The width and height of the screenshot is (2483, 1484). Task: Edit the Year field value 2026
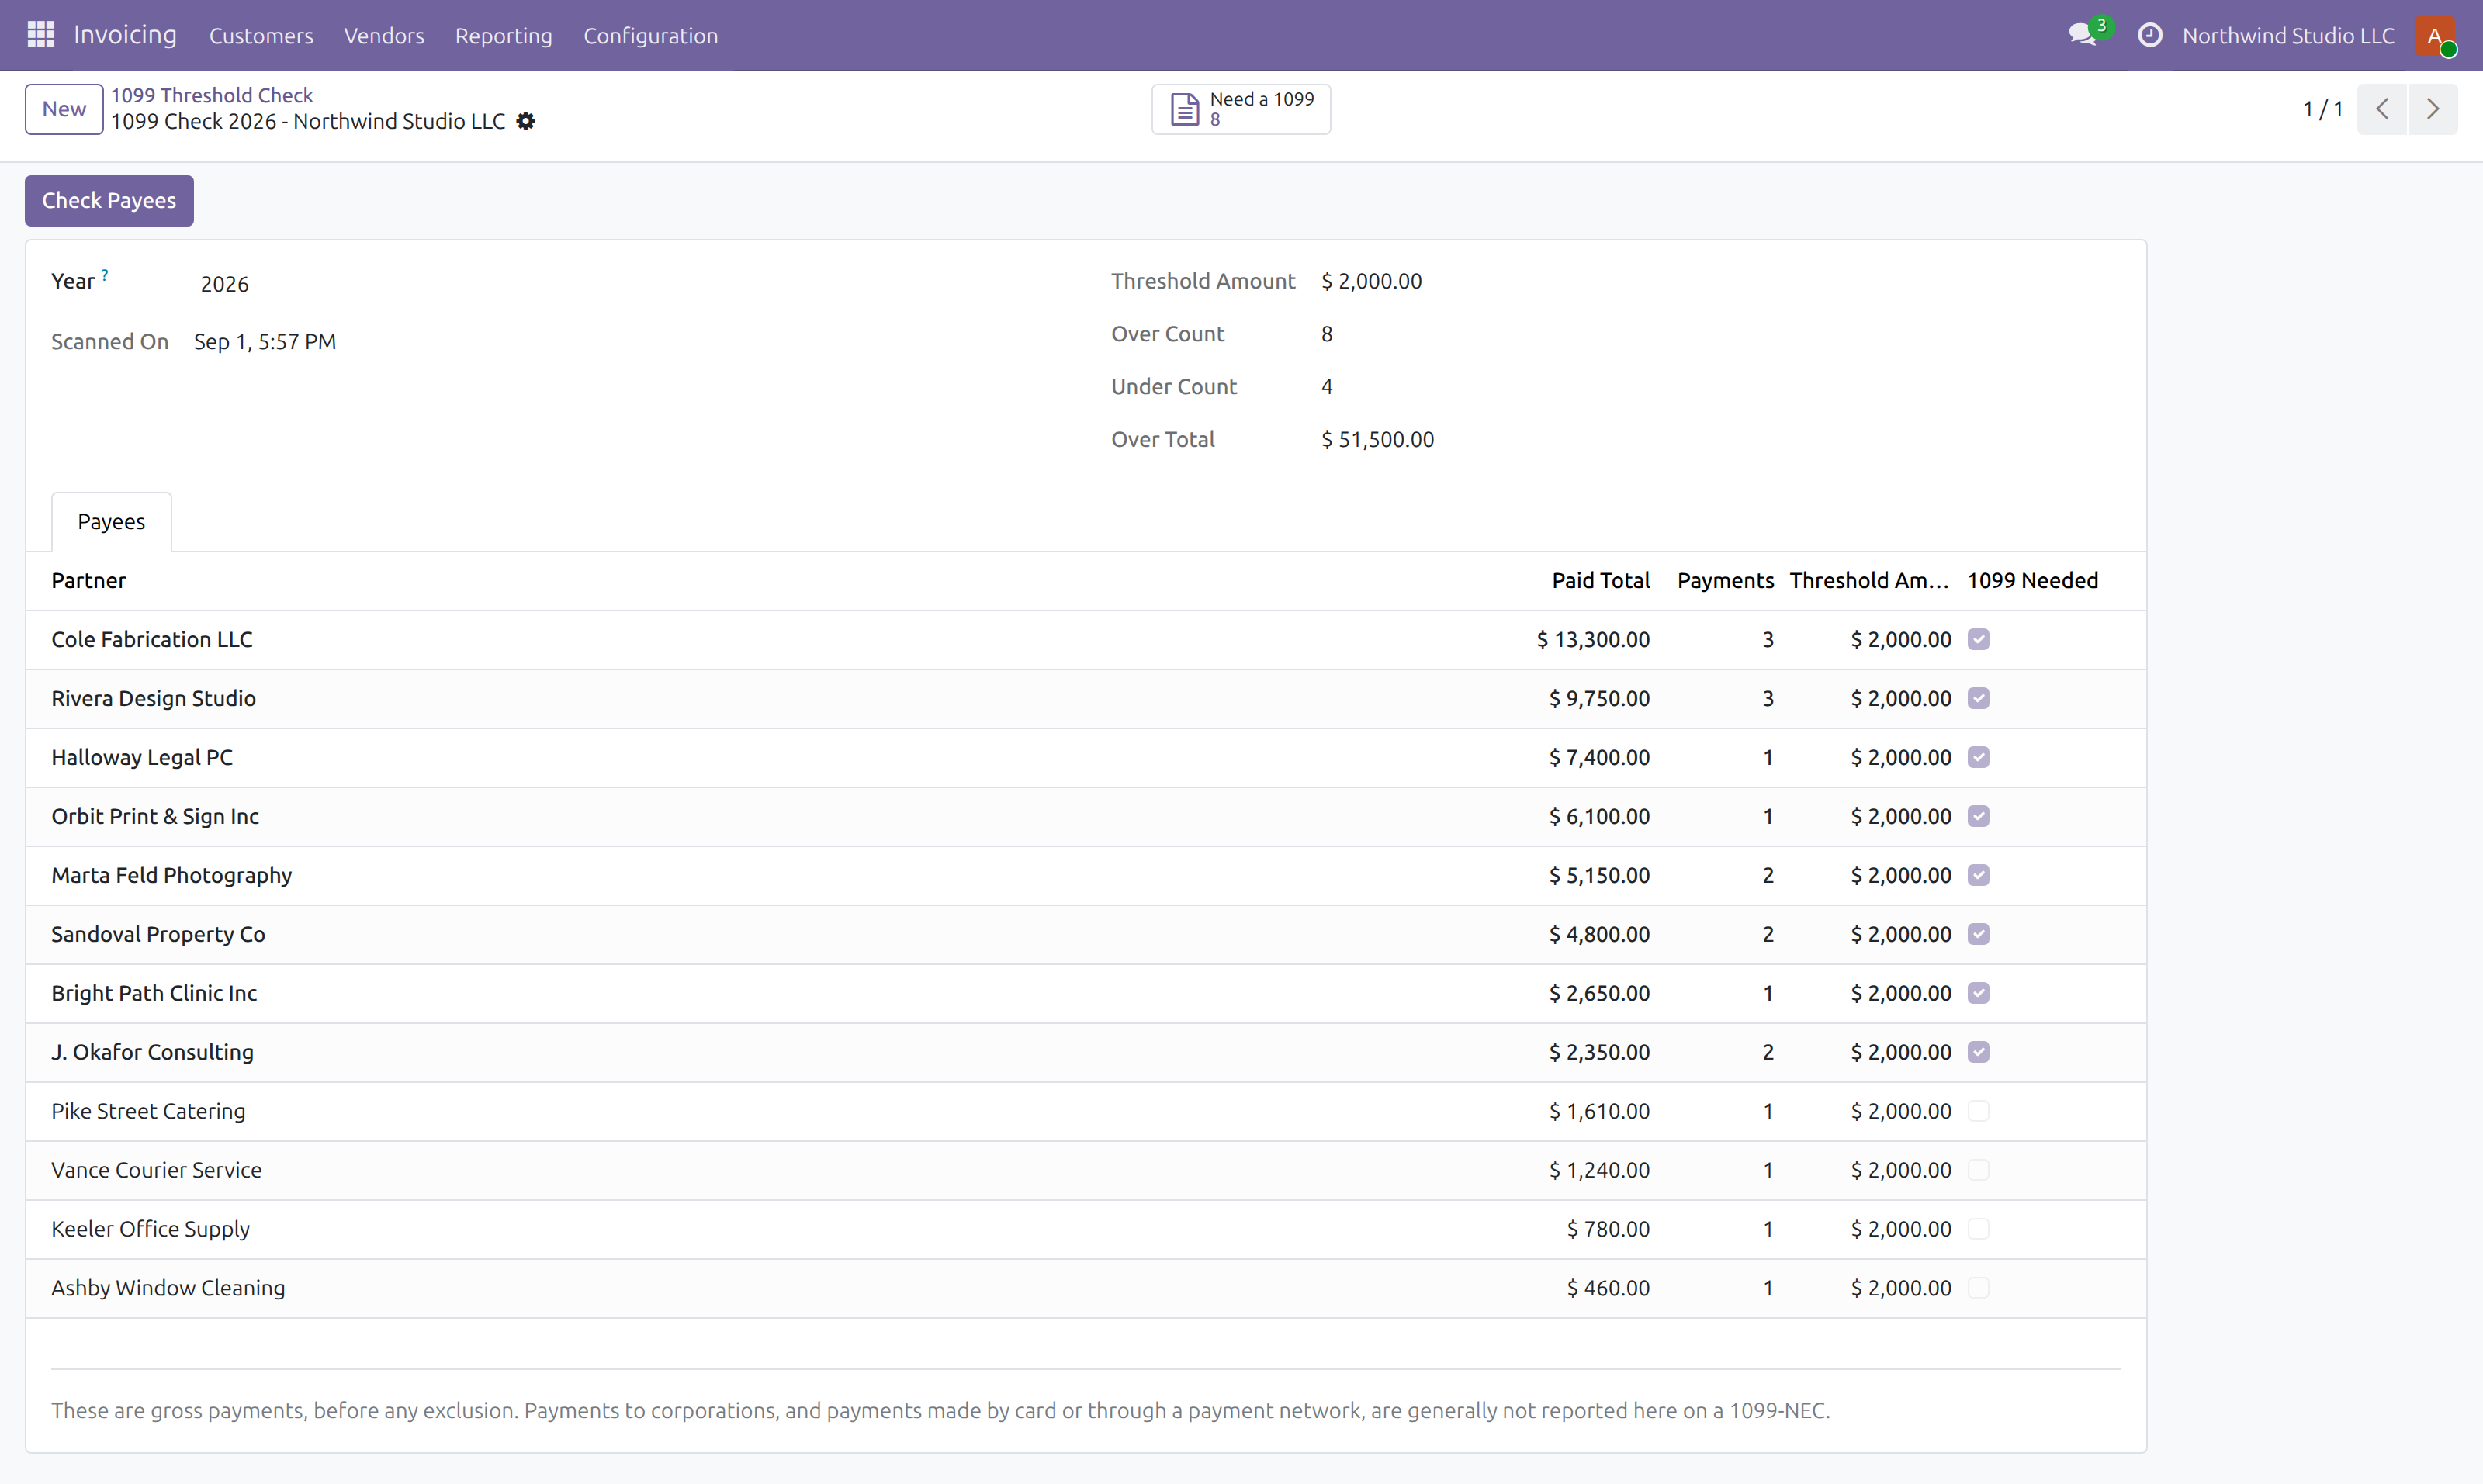pyautogui.click(x=224, y=284)
